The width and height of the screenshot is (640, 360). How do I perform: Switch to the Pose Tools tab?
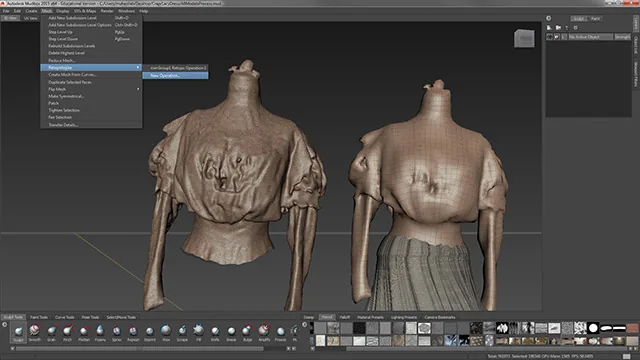(x=90, y=317)
